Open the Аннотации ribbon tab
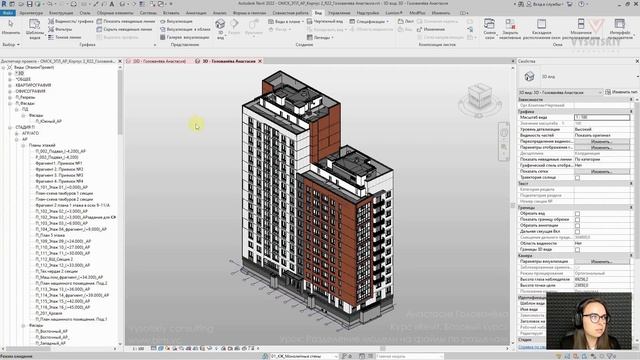The height and width of the screenshot is (360, 640). coord(196,13)
